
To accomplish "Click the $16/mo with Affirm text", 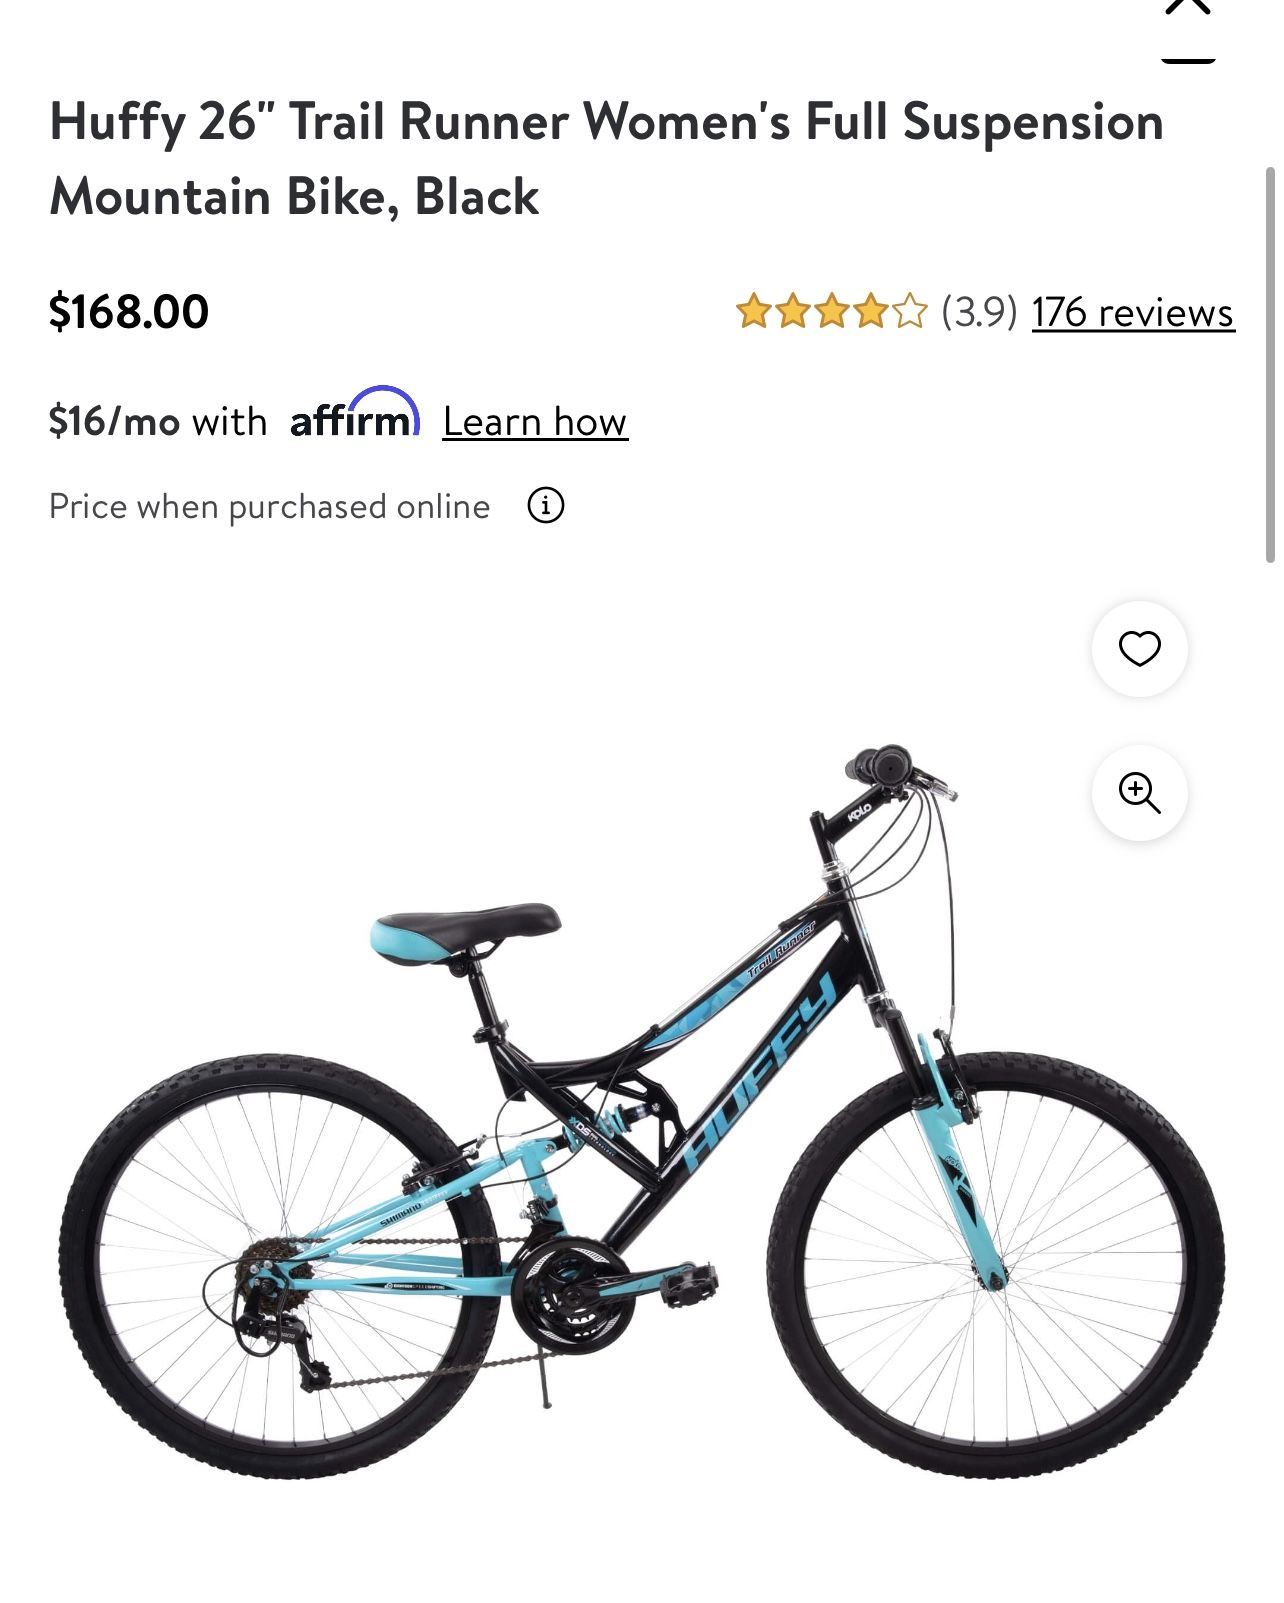I will pos(158,421).
